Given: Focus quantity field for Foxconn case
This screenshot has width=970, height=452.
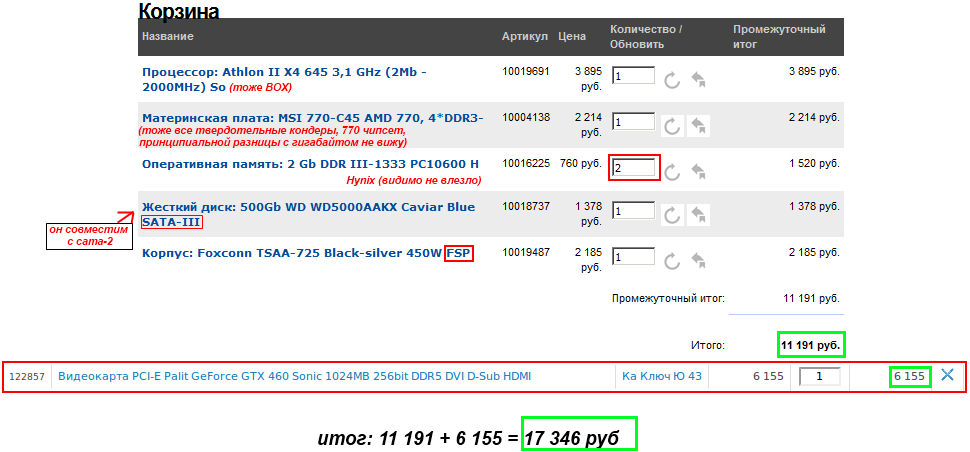Looking at the screenshot, I should coord(634,255).
